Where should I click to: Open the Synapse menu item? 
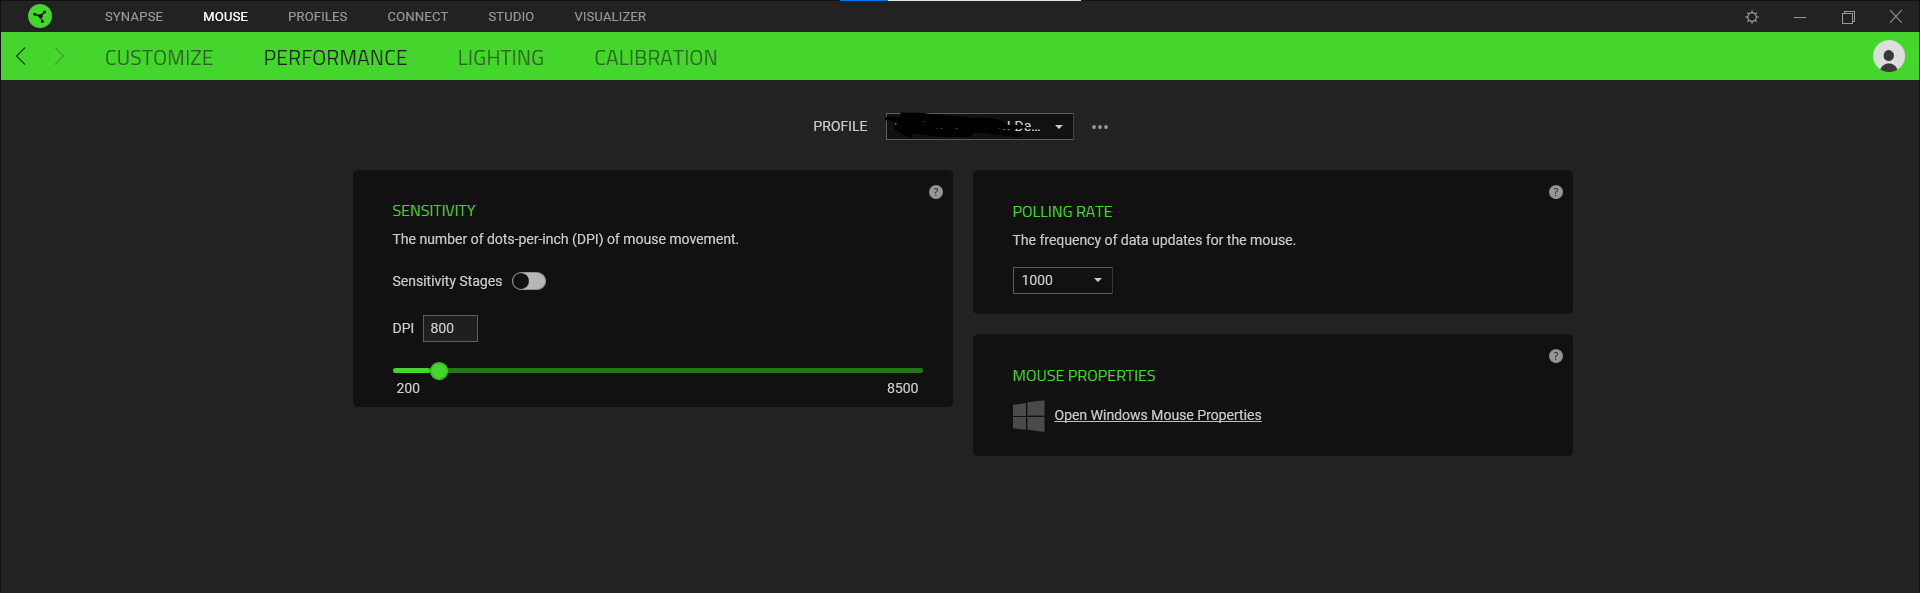point(133,17)
